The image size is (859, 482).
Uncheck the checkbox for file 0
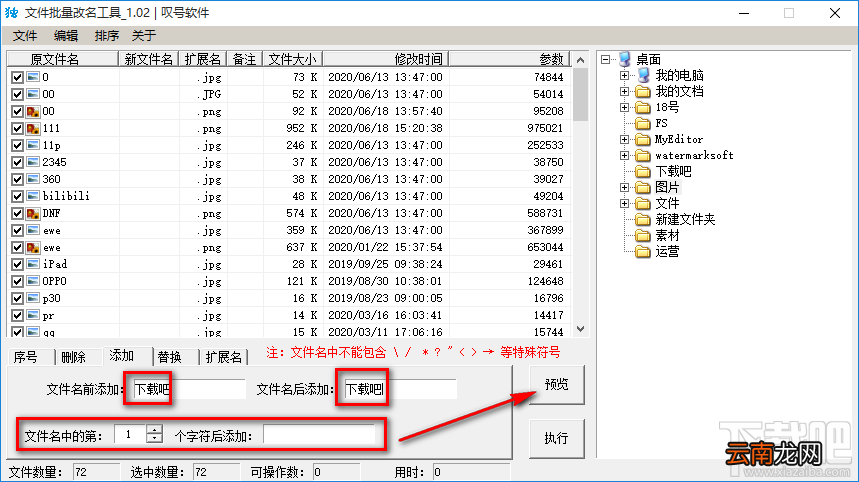click(x=17, y=77)
